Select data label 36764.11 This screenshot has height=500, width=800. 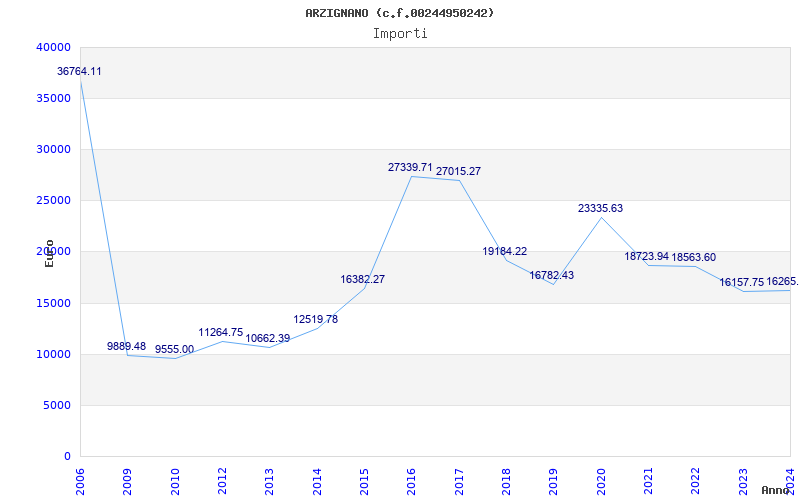pyautogui.click(x=79, y=71)
